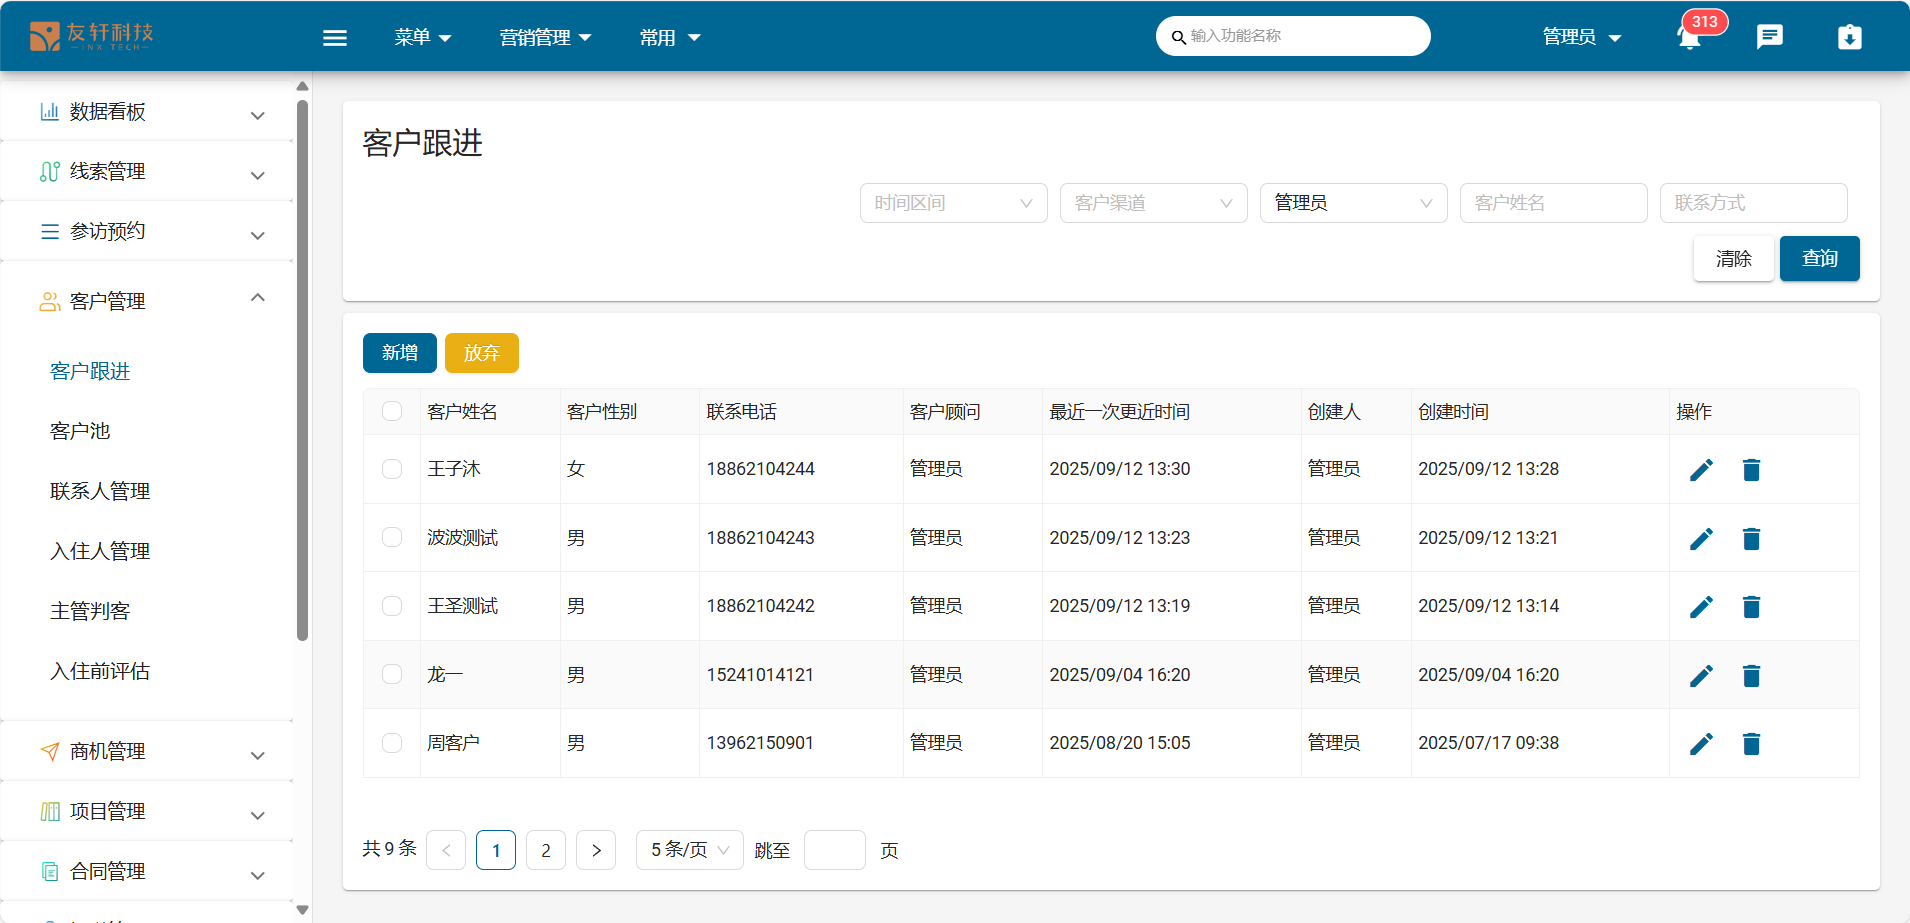Click the 查询 search button
Image resolution: width=1910 pixels, height=923 pixels.
tap(1819, 259)
